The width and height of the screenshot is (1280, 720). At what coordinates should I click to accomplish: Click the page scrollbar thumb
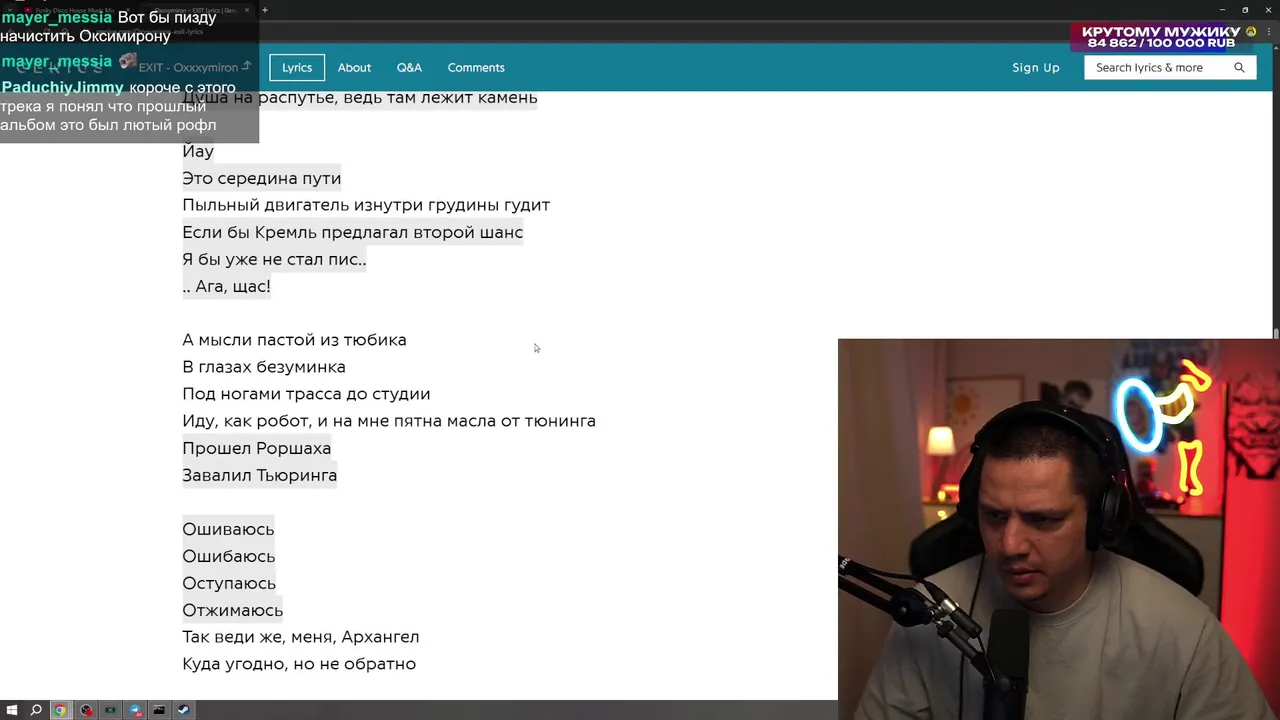[1275, 334]
